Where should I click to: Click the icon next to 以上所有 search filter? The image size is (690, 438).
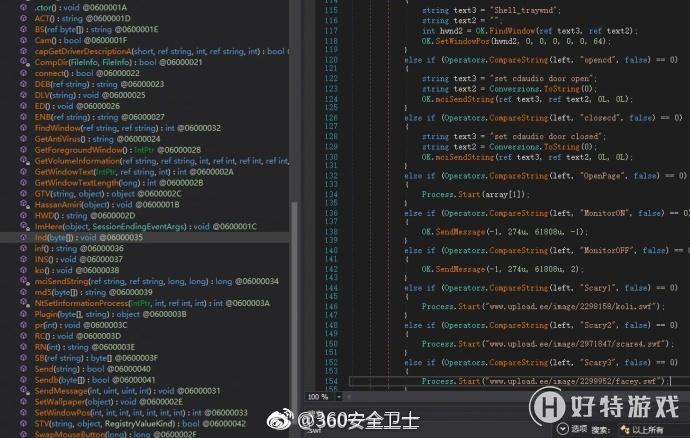point(624,430)
